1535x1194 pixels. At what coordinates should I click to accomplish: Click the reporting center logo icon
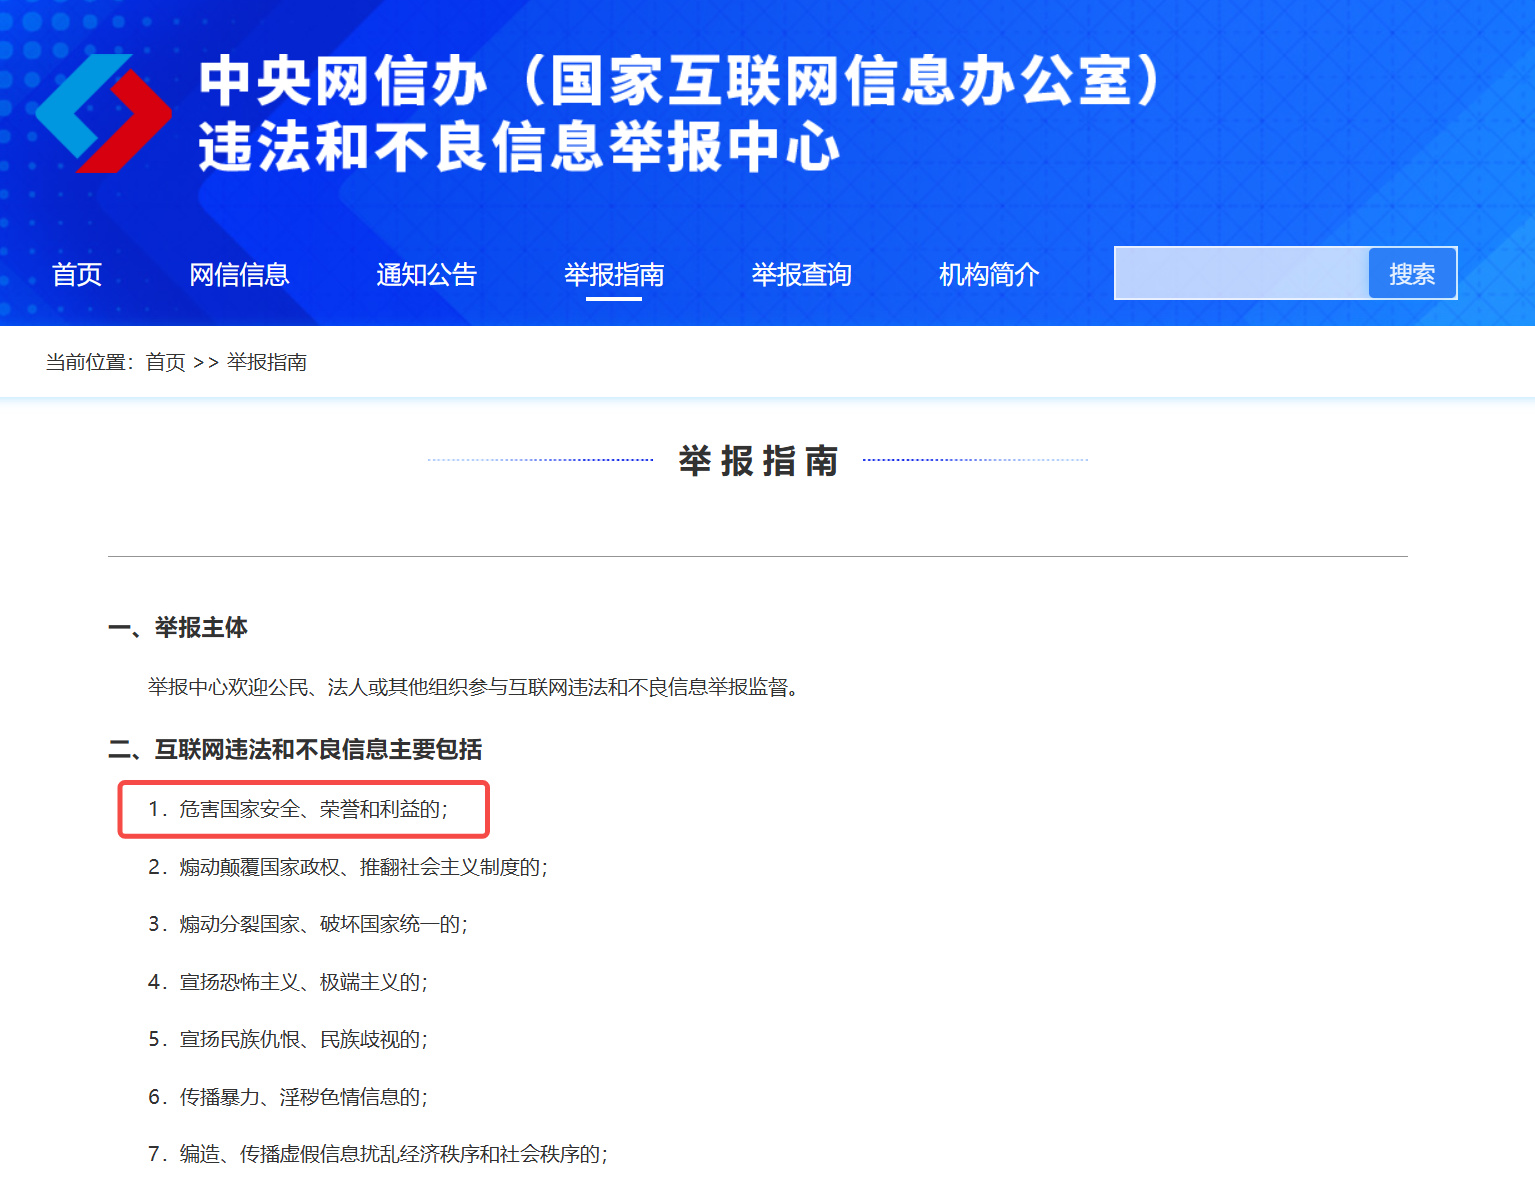click(x=103, y=114)
